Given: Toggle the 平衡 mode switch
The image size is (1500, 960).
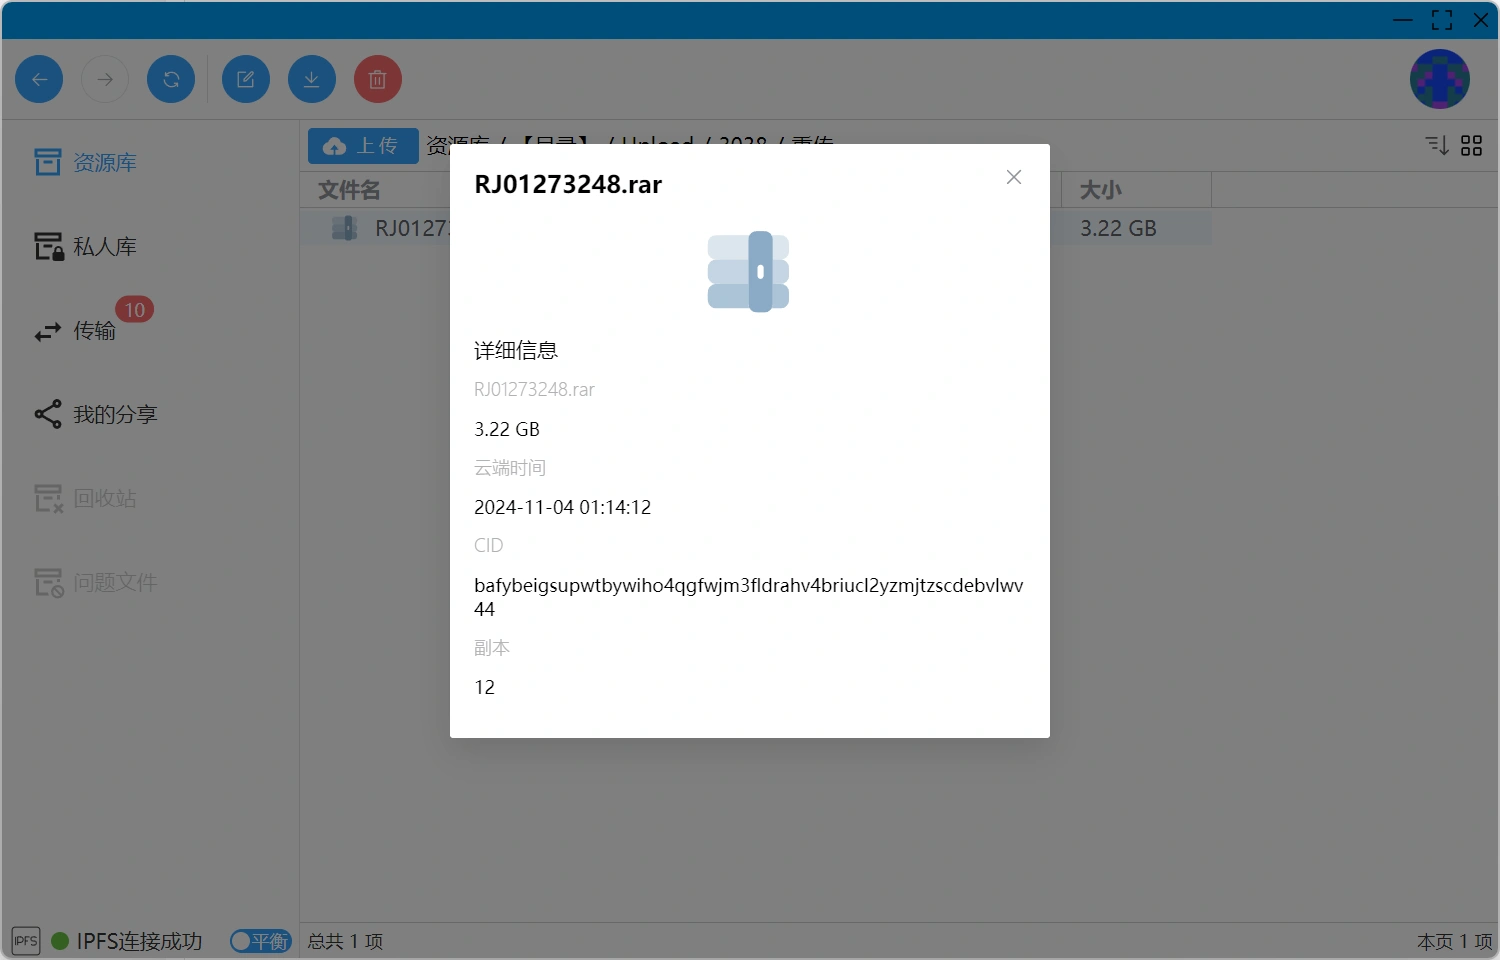Looking at the screenshot, I should pyautogui.click(x=261, y=941).
